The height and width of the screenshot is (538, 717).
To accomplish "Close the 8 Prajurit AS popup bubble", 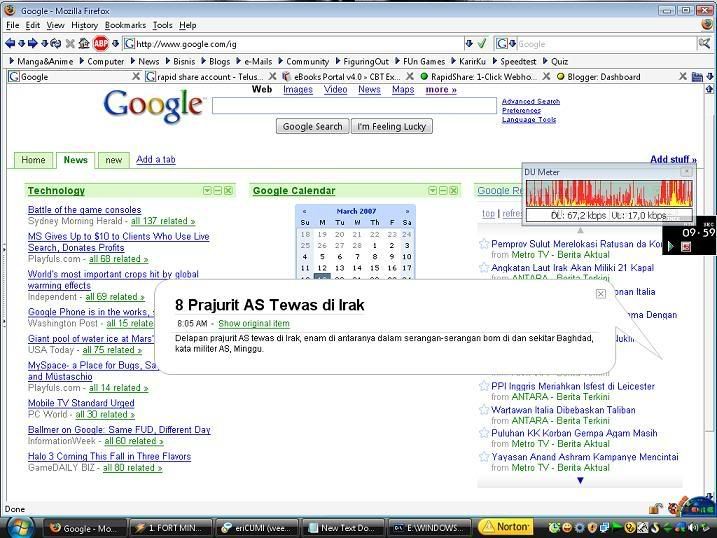I will [600, 294].
